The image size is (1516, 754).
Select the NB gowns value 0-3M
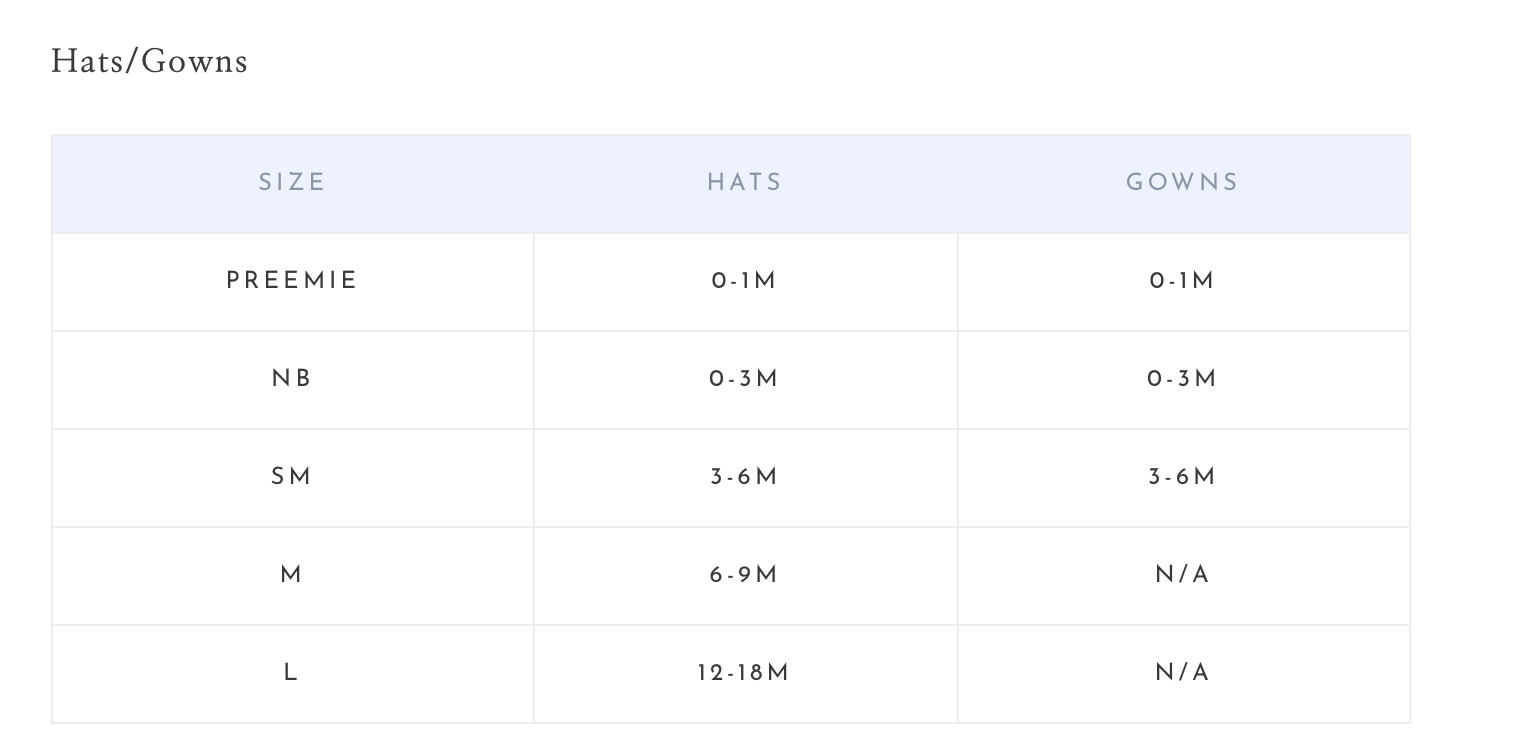1182,379
